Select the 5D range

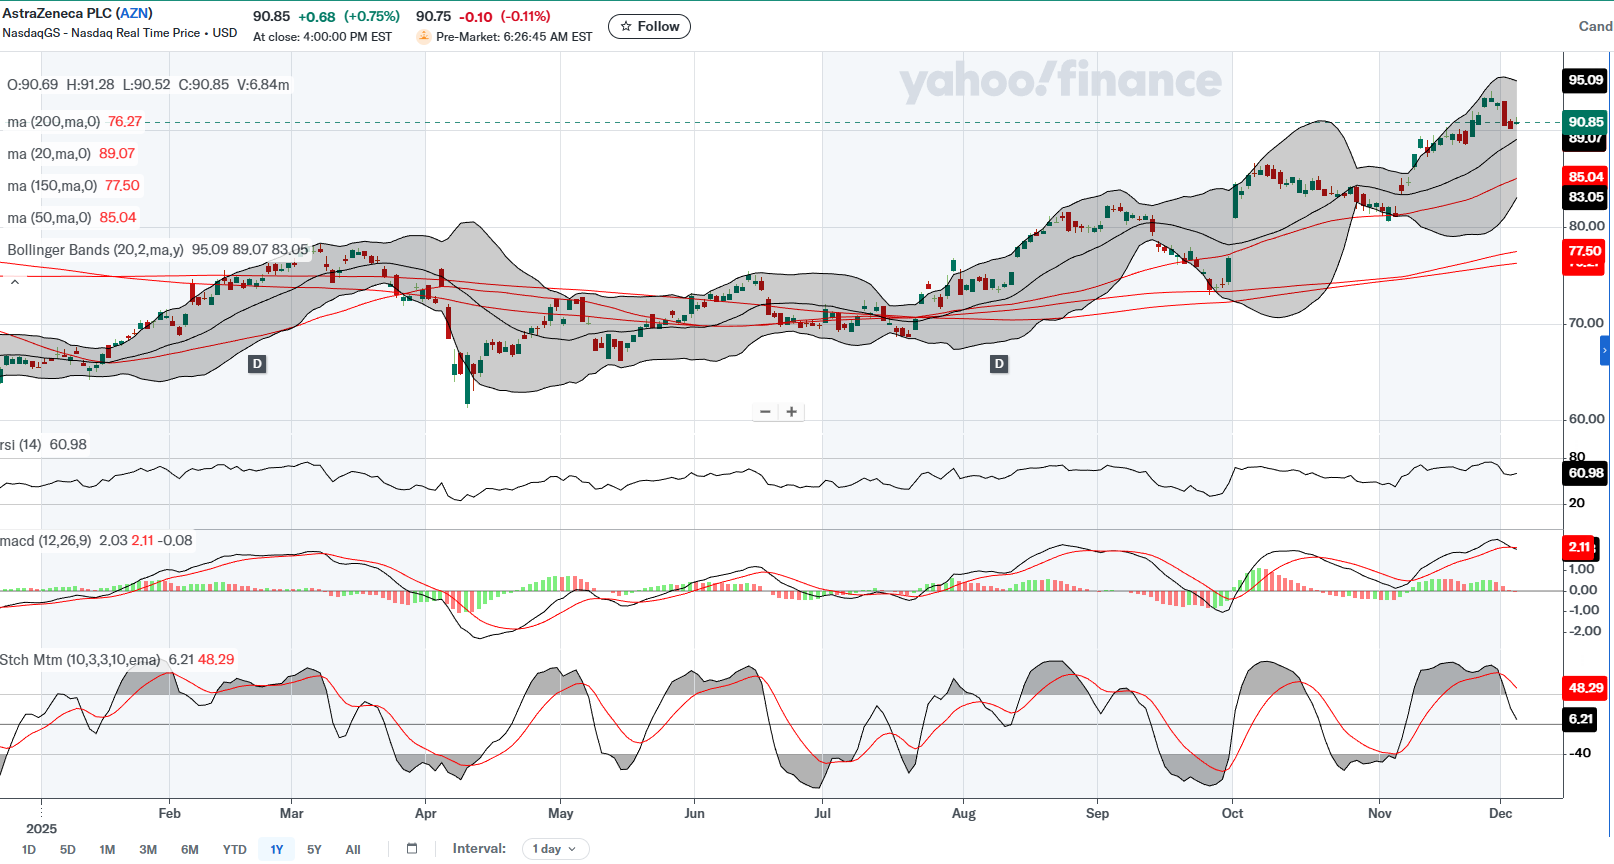point(68,850)
